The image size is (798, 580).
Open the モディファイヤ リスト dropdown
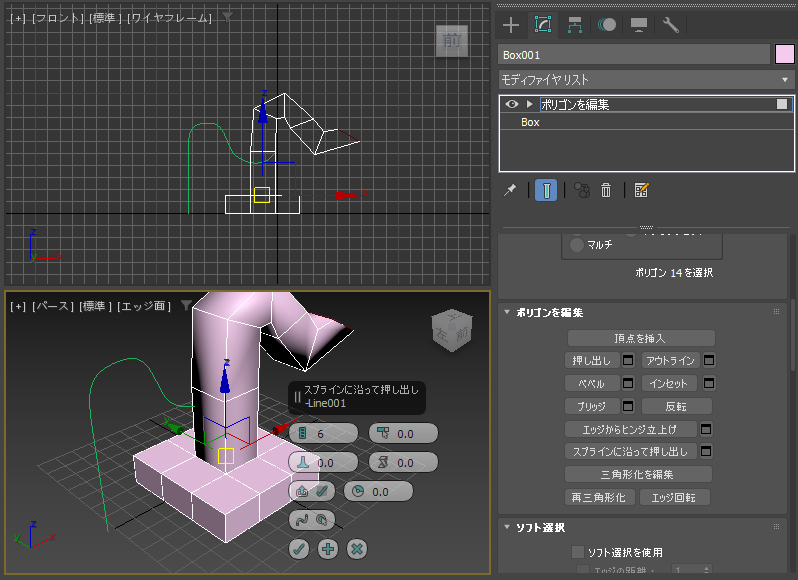[x=646, y=80]
